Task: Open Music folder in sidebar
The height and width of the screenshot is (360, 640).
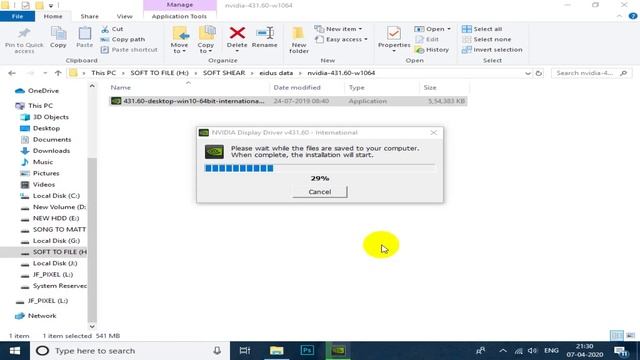Action: (42, 162)
